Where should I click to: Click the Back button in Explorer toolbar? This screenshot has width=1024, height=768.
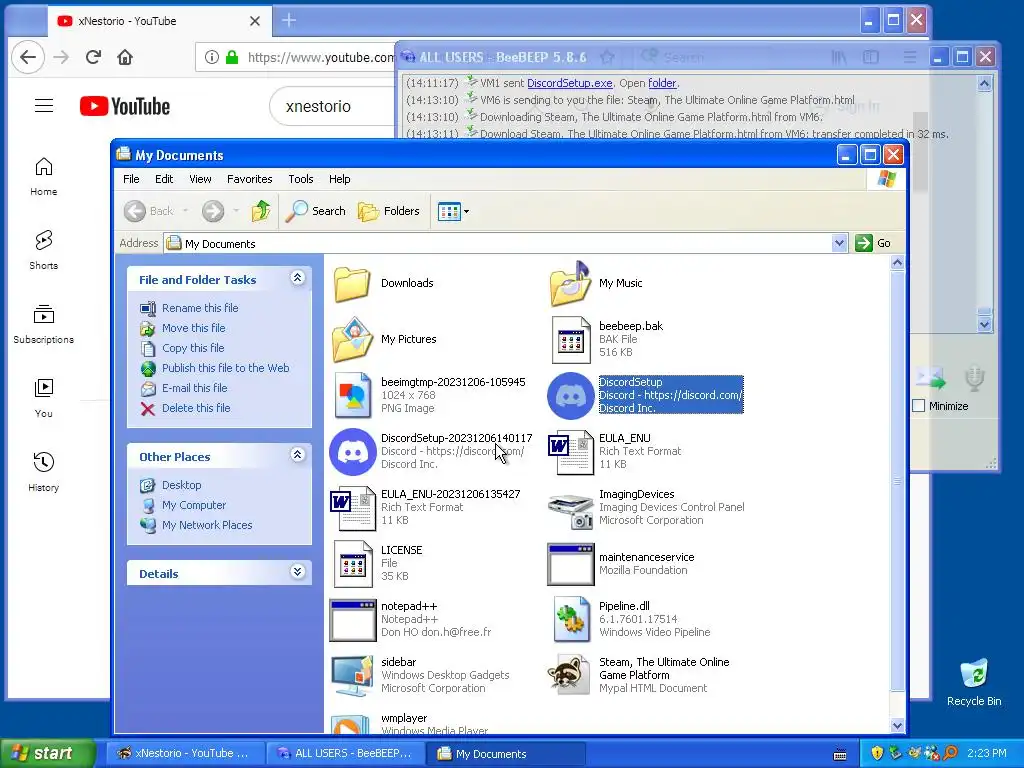point(150,211)
